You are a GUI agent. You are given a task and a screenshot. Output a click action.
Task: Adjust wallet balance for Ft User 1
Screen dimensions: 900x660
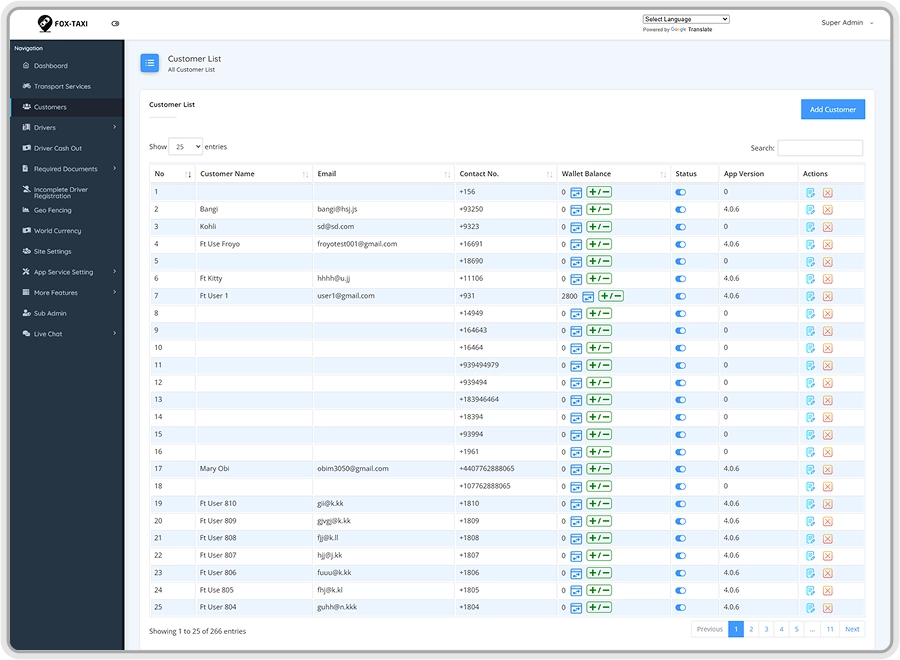(611, 296)
